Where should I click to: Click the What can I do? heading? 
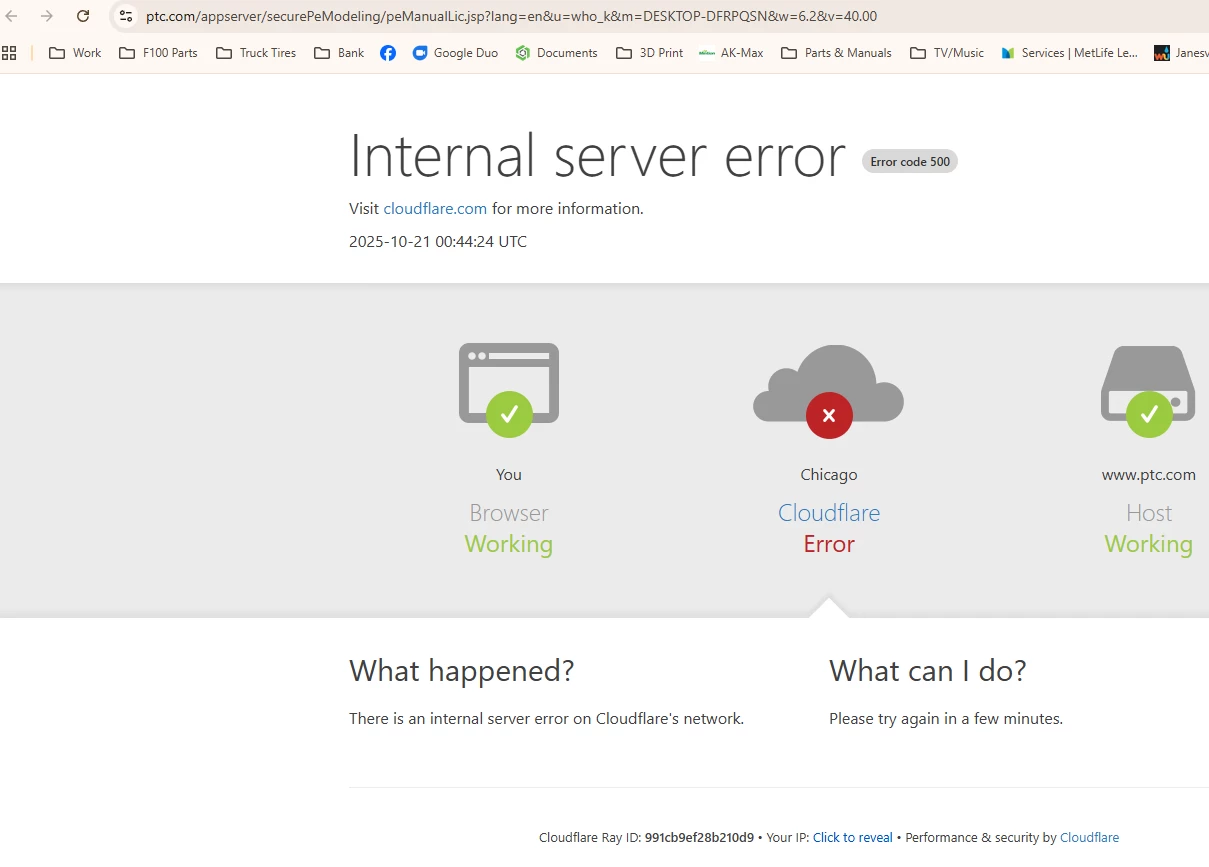coord(928,670)
